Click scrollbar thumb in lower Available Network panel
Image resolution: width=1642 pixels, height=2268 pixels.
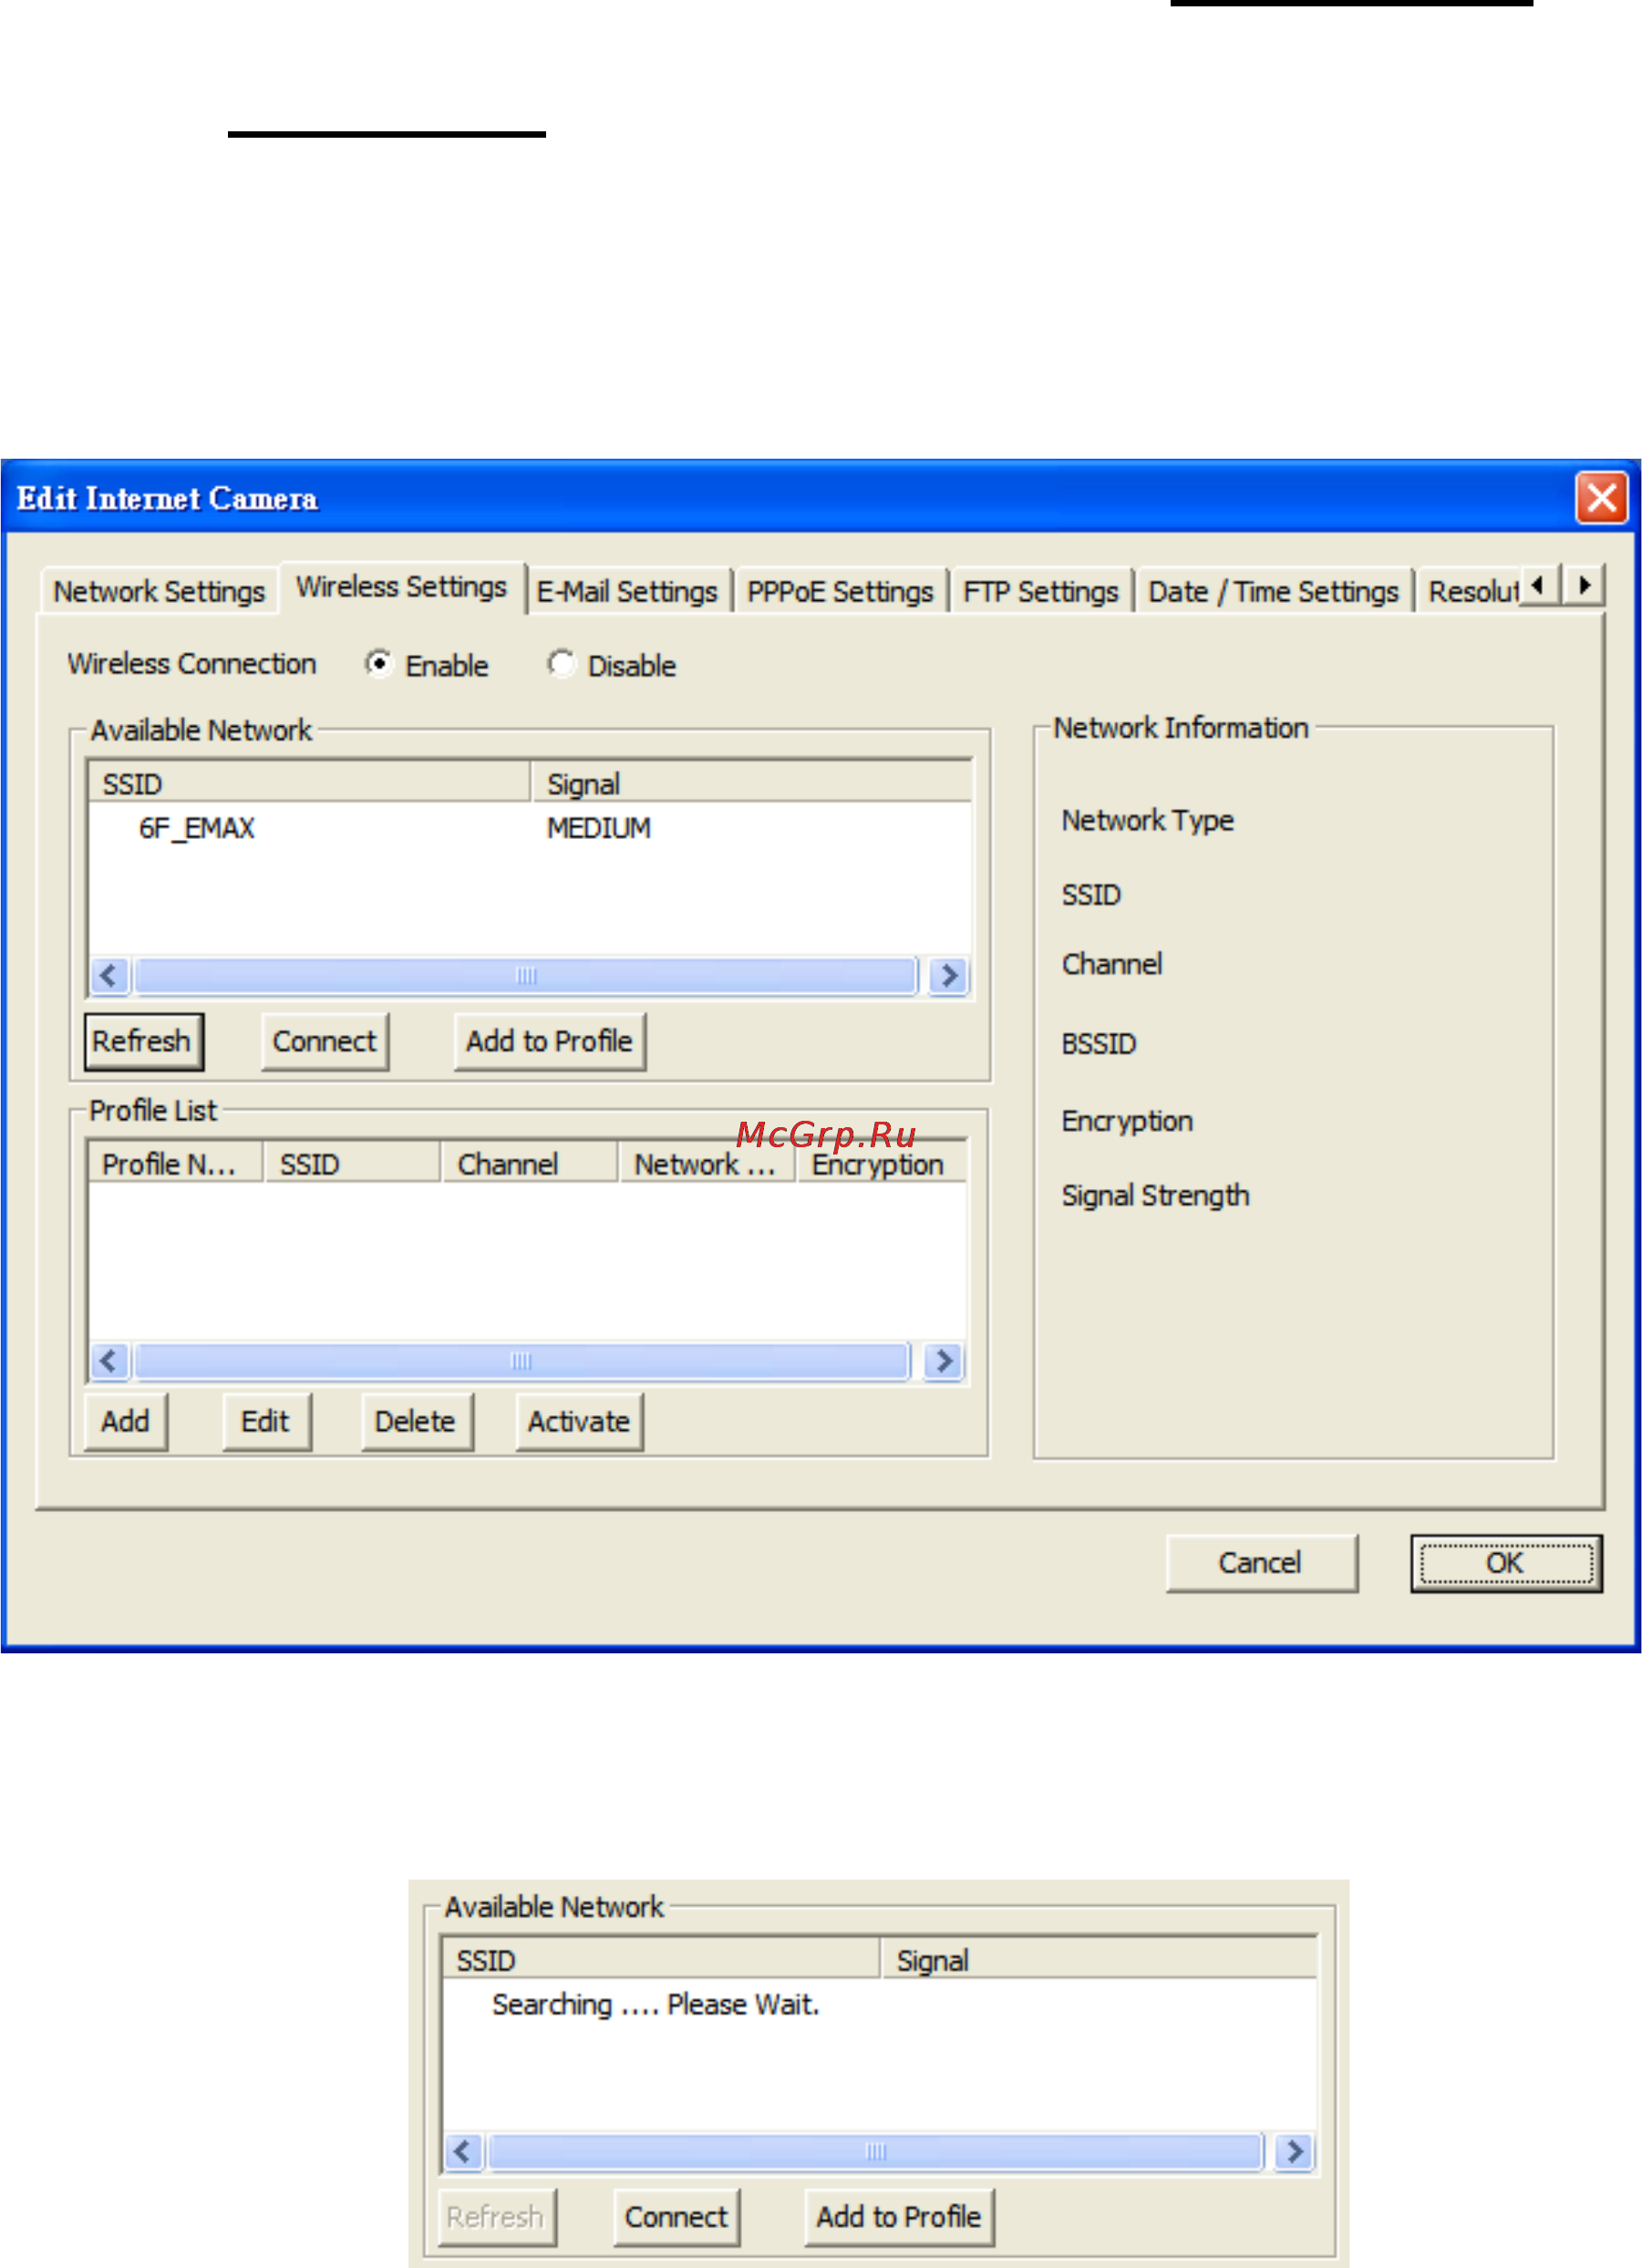point(875,2151)
